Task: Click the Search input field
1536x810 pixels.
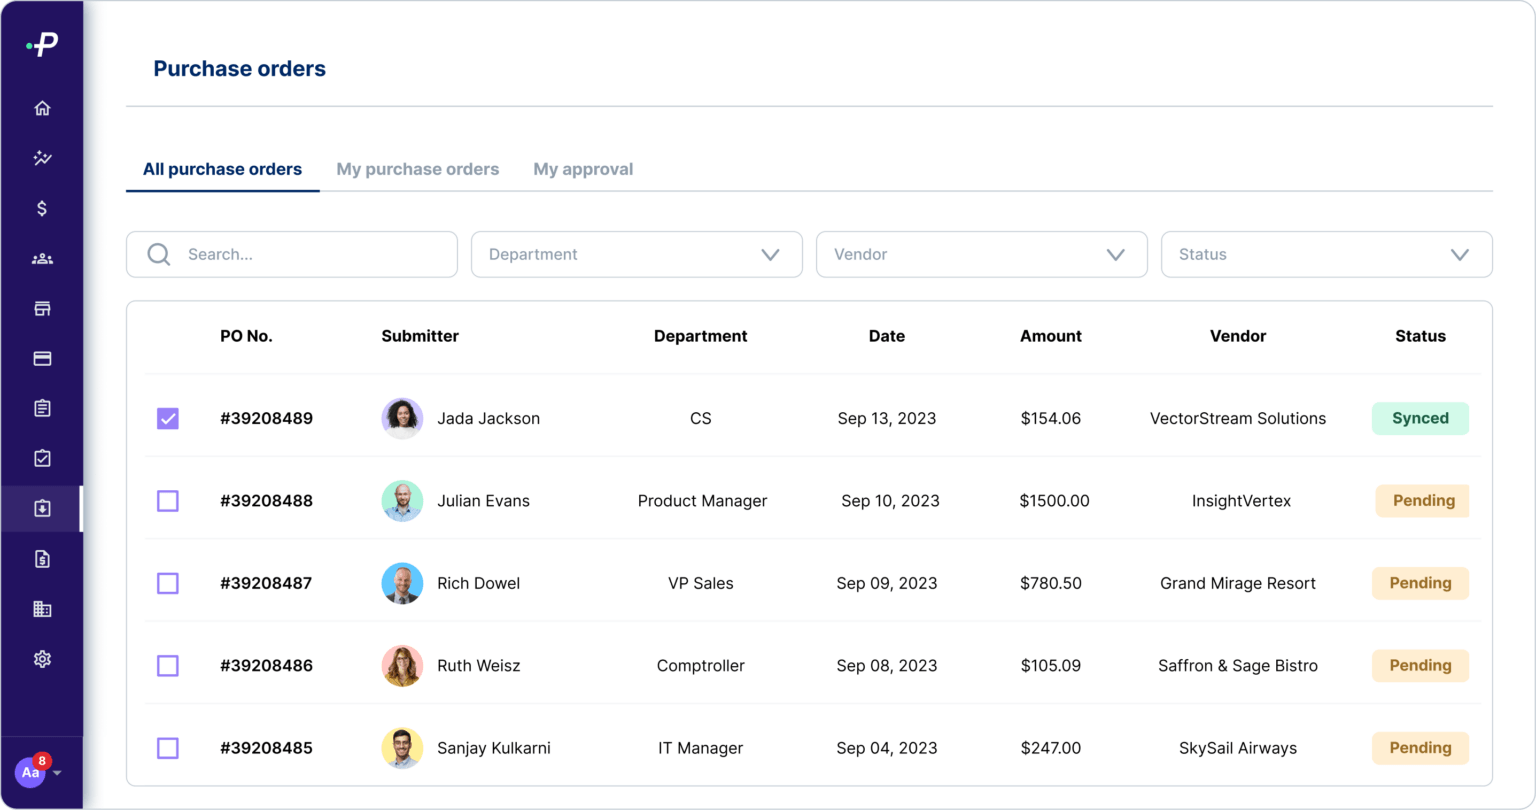Action: 310,255
